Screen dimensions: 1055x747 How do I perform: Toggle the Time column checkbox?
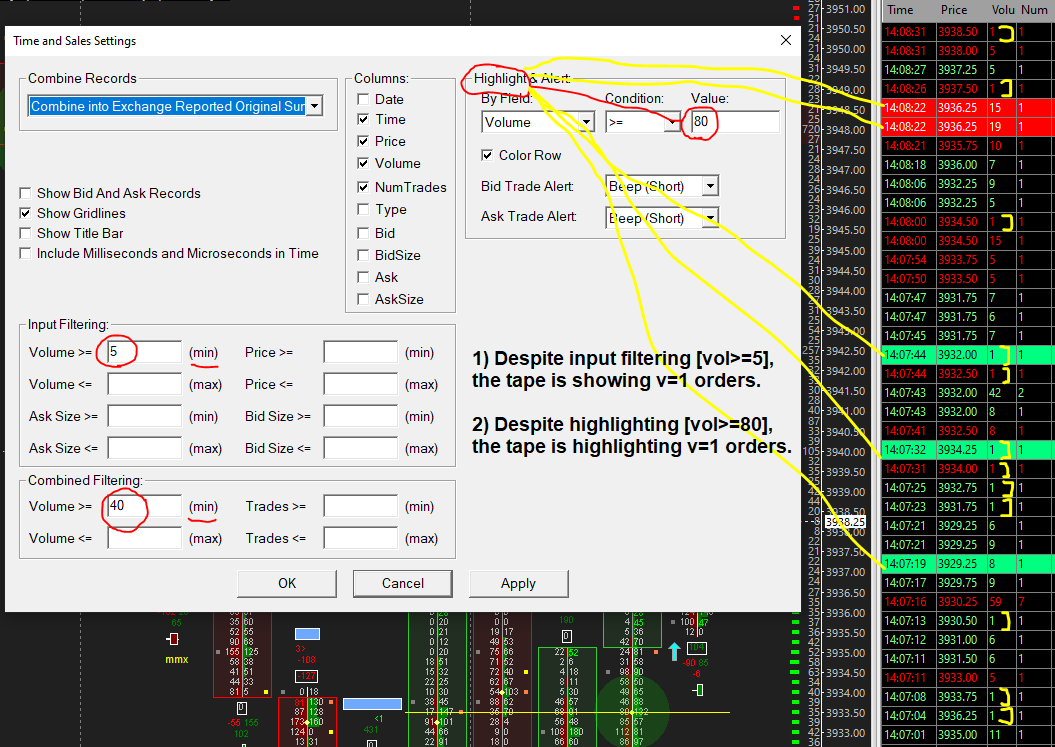(363, 119)
